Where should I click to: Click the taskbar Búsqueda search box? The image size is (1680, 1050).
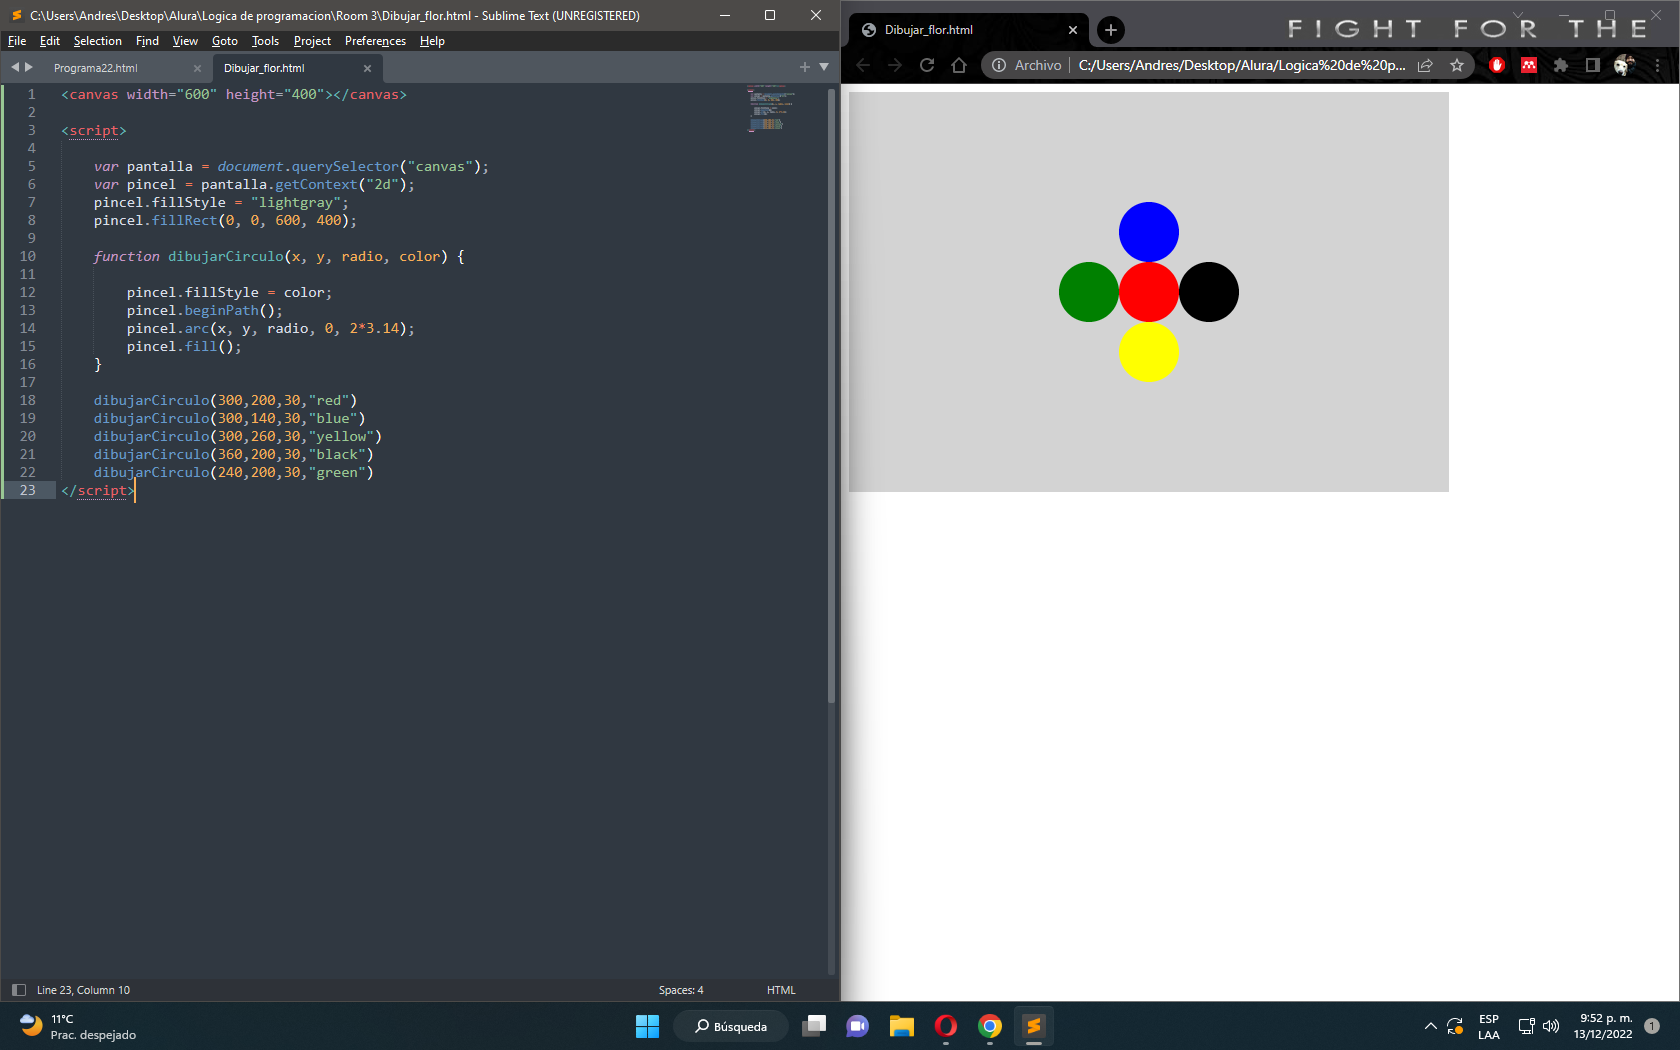pyautogui.click(x=731, y=1026)
